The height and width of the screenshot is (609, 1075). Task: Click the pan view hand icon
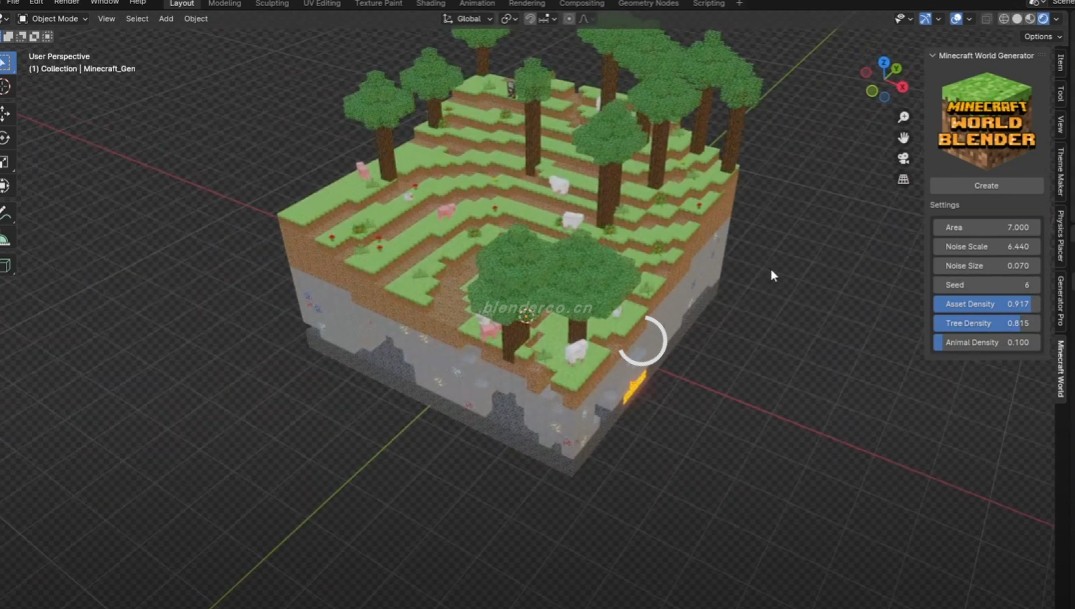tap(904, 138)
